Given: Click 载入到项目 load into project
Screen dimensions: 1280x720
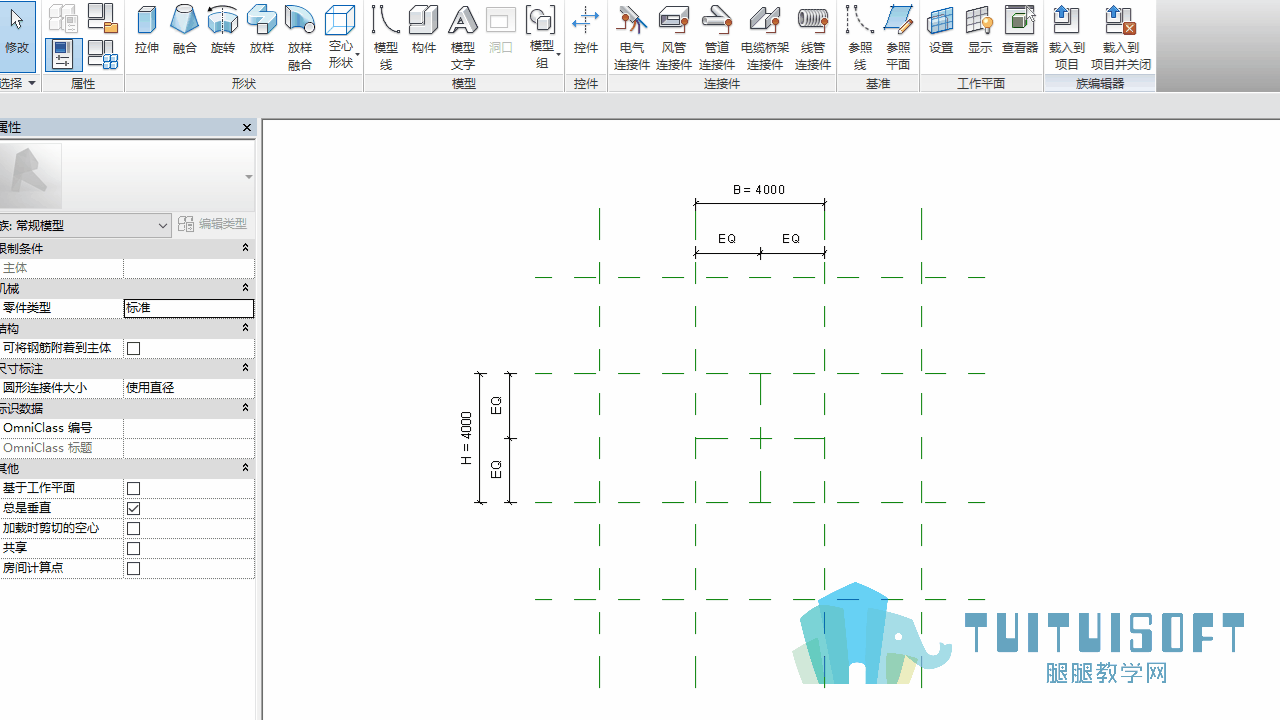Looking at the screenshot, I should pyautogui.click(x=1067, y=38).
